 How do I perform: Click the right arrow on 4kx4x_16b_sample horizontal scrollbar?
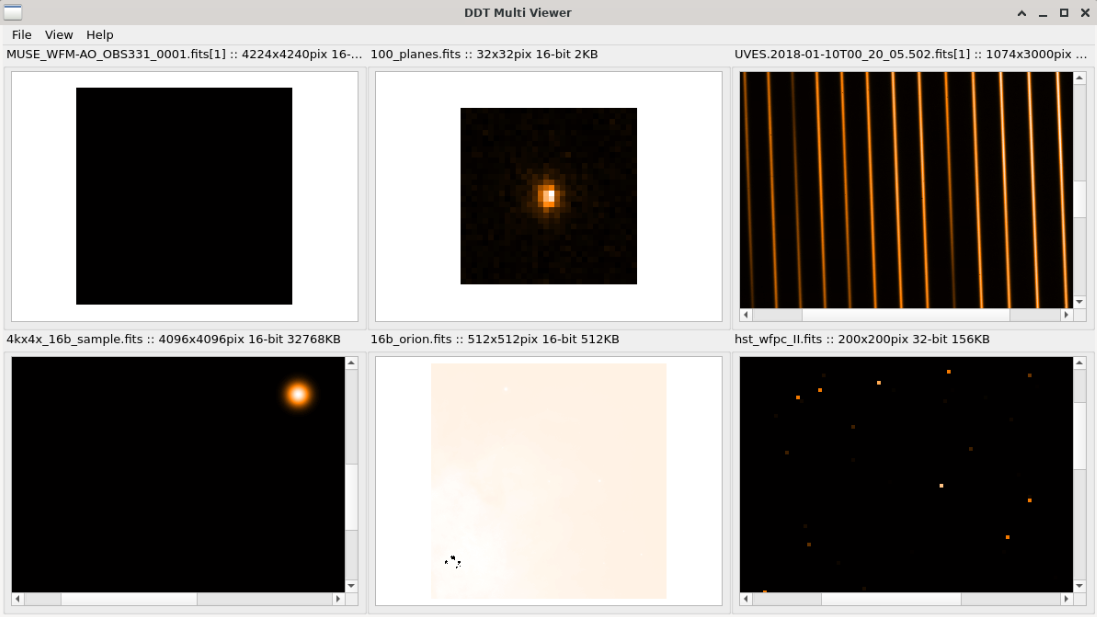click(339, 598)
